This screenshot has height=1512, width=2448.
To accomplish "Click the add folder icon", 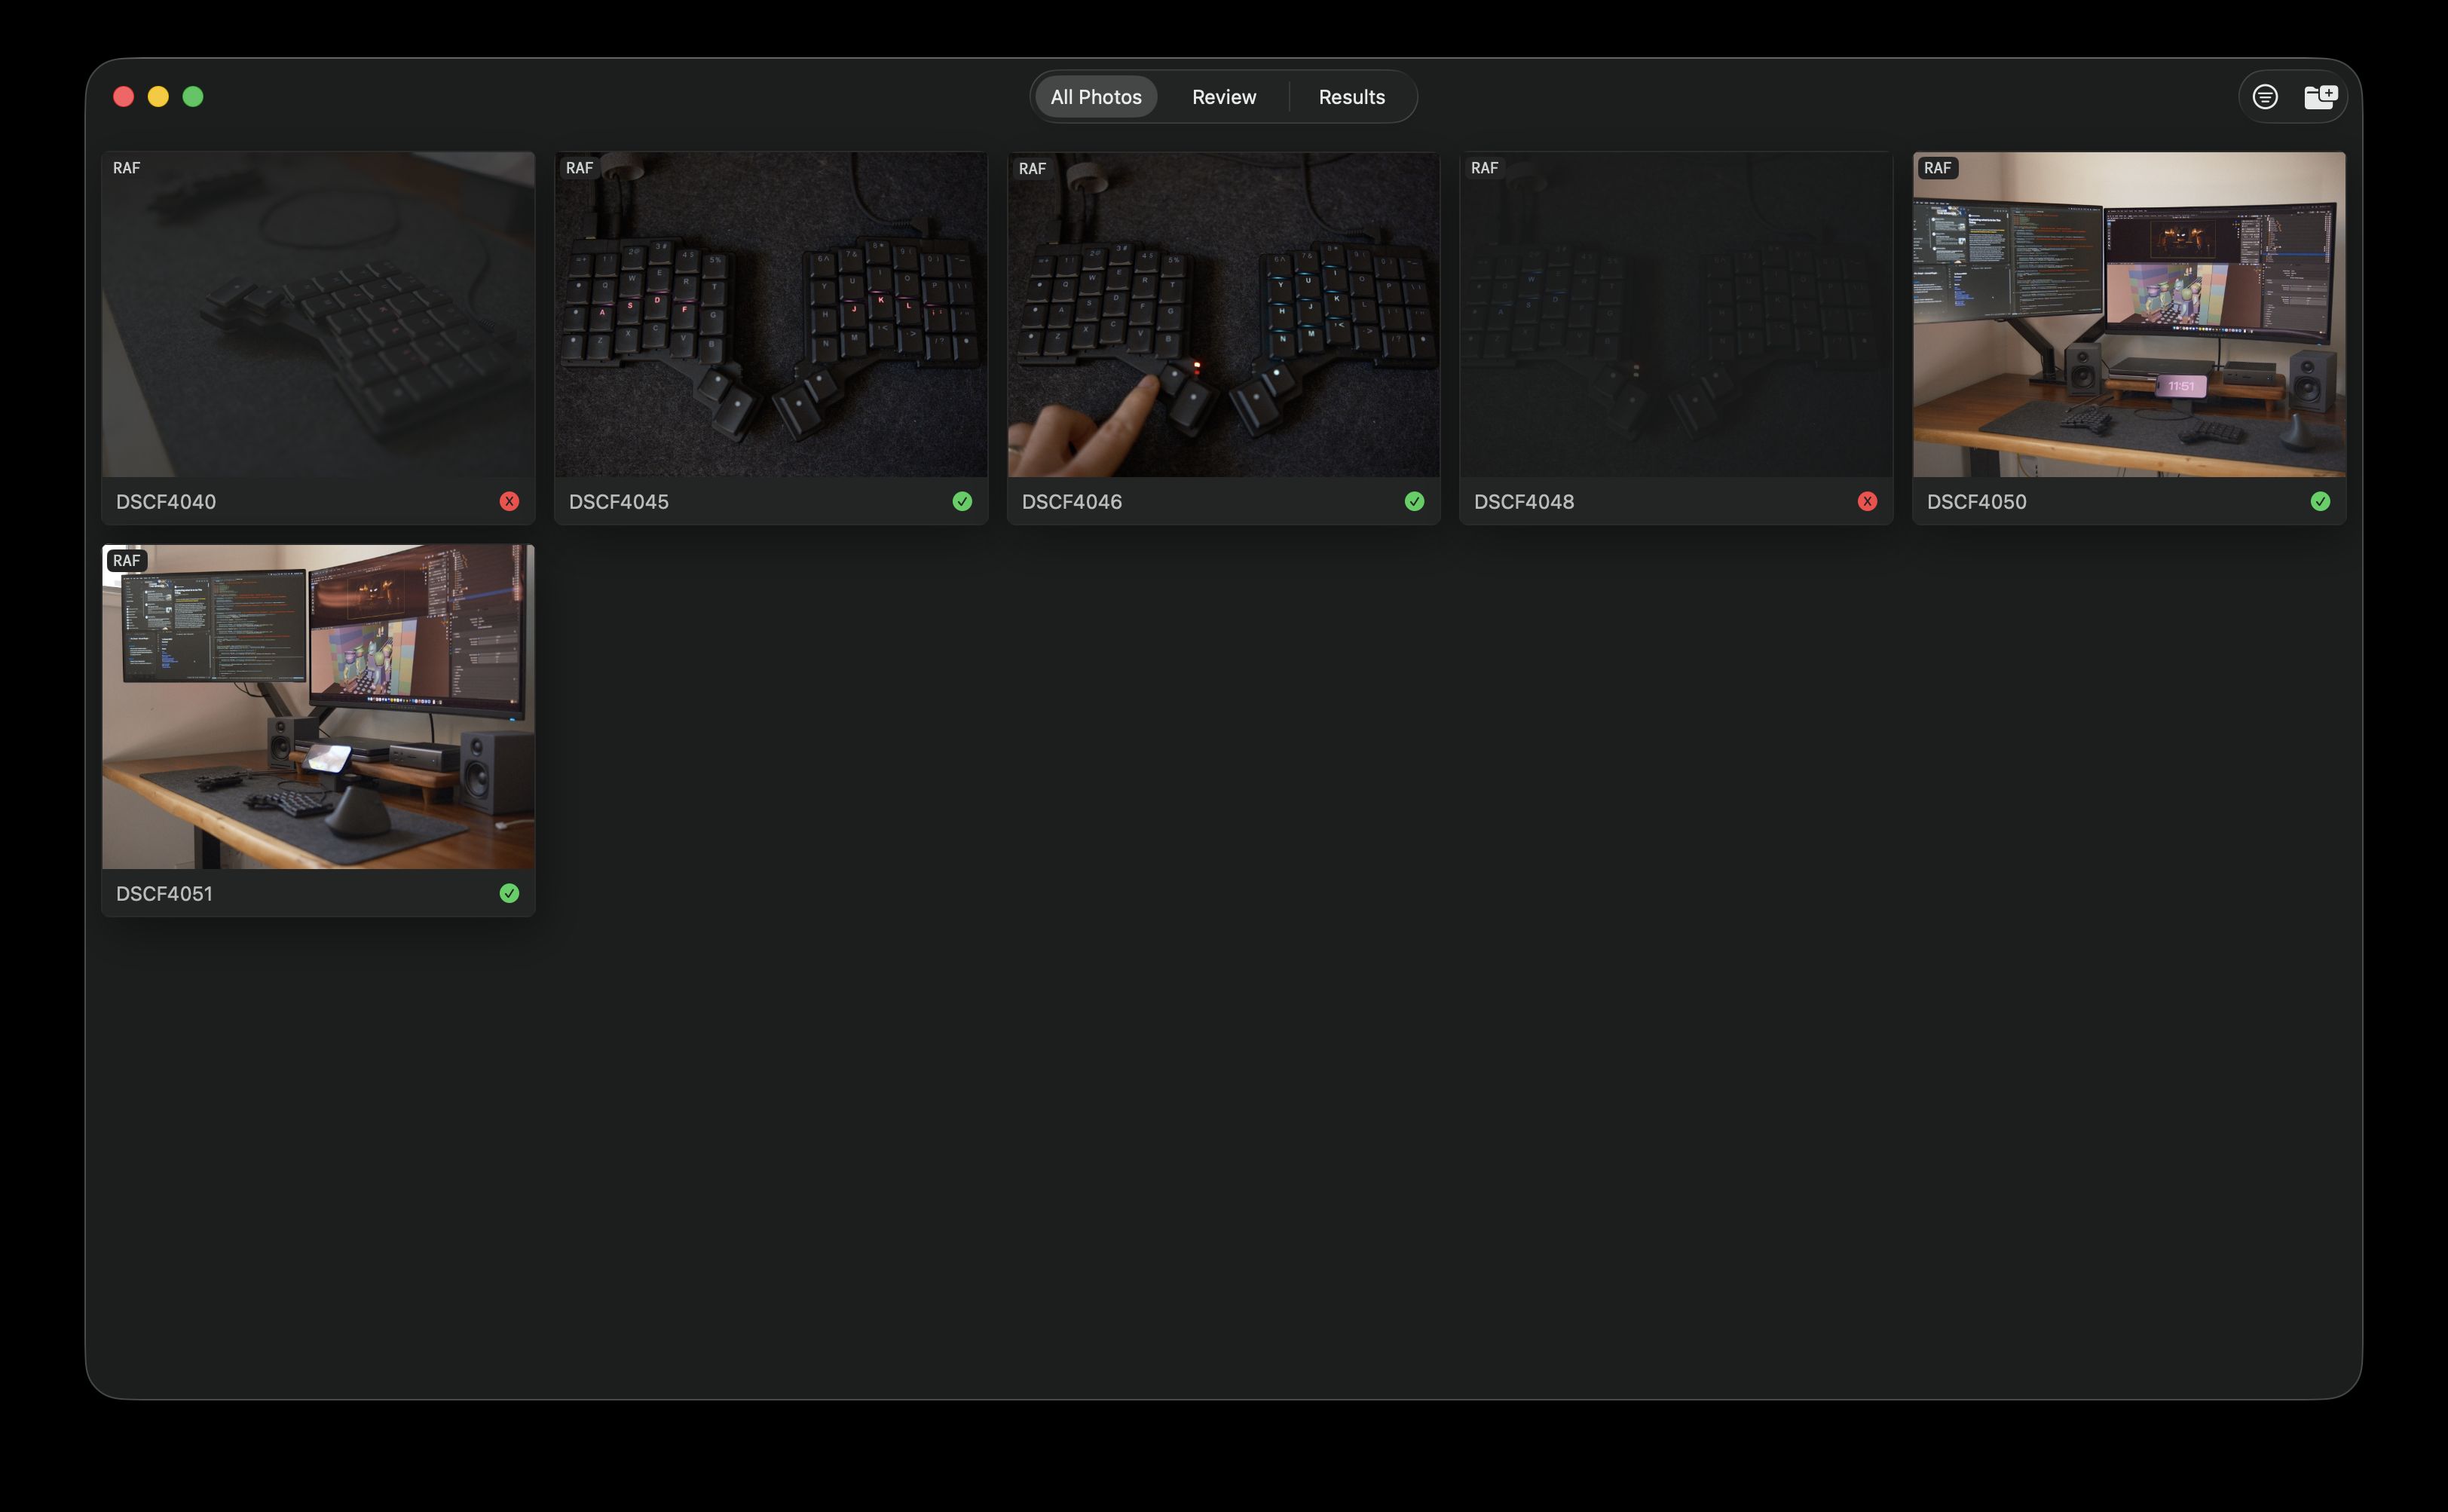I will pos(2321,96).
